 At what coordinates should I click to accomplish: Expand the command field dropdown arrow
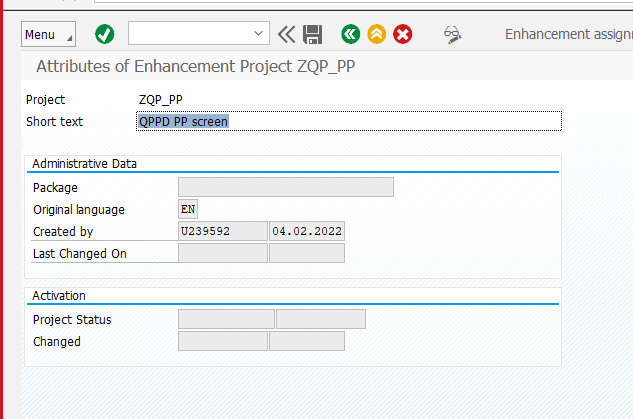coord(260,34)
